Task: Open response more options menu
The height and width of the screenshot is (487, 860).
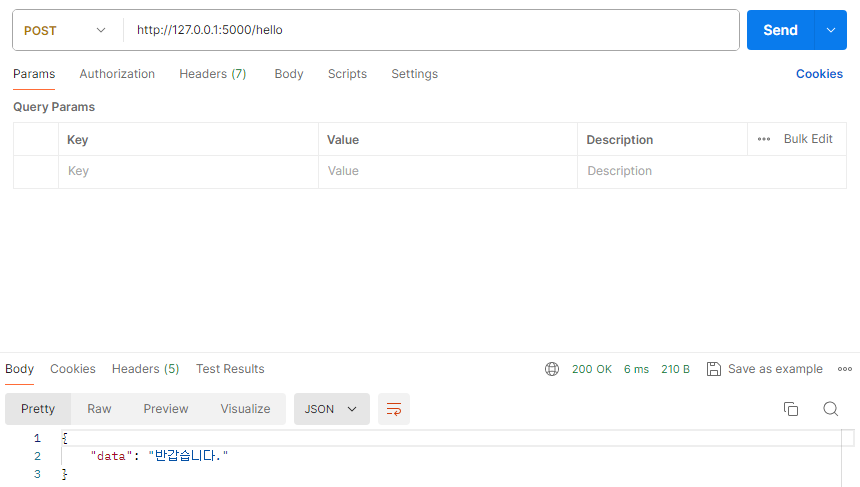Action: click(x=845, y=369)
